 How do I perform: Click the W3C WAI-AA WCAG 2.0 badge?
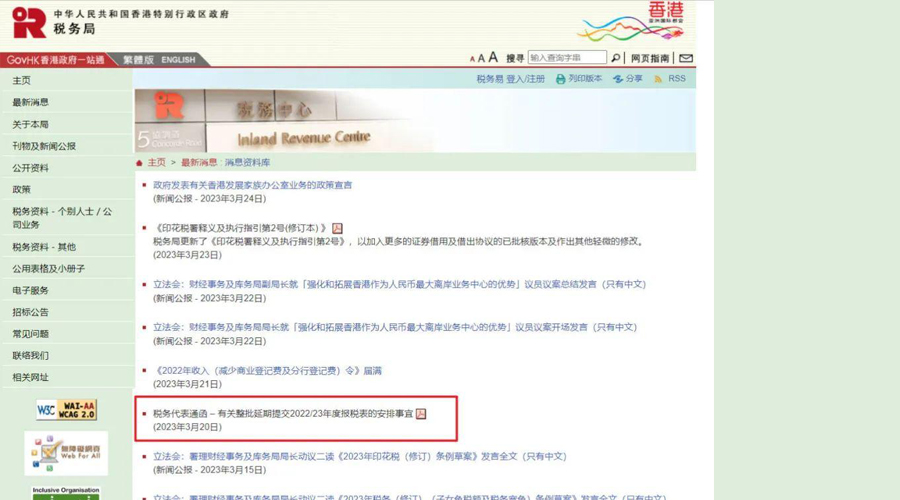click(67, 410)
